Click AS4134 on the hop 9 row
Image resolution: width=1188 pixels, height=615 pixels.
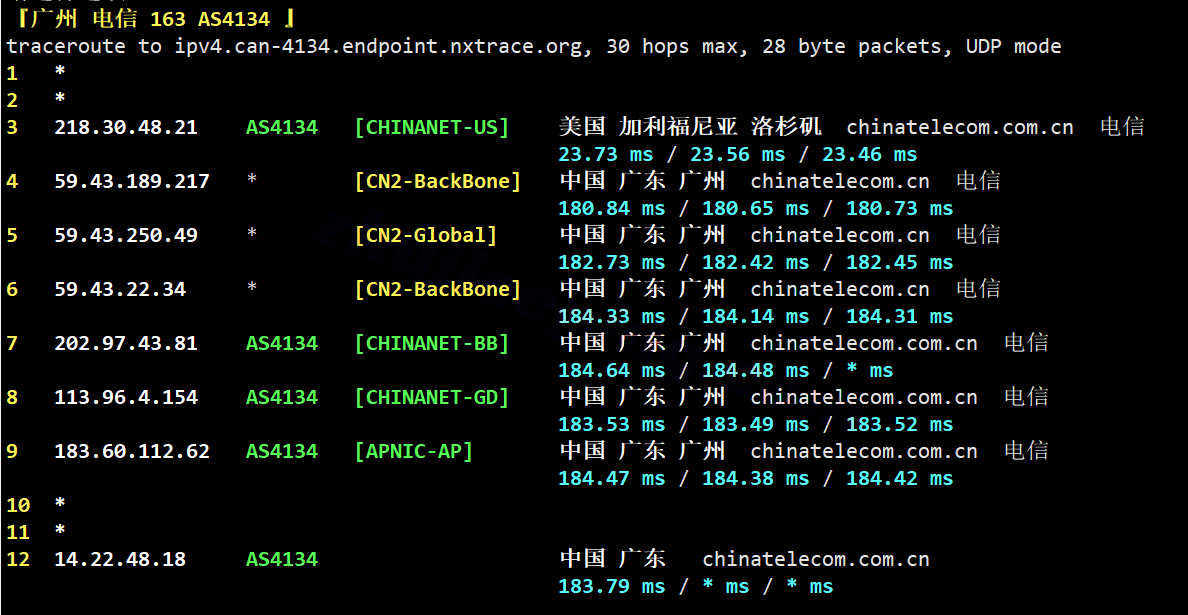coord(282,452)
